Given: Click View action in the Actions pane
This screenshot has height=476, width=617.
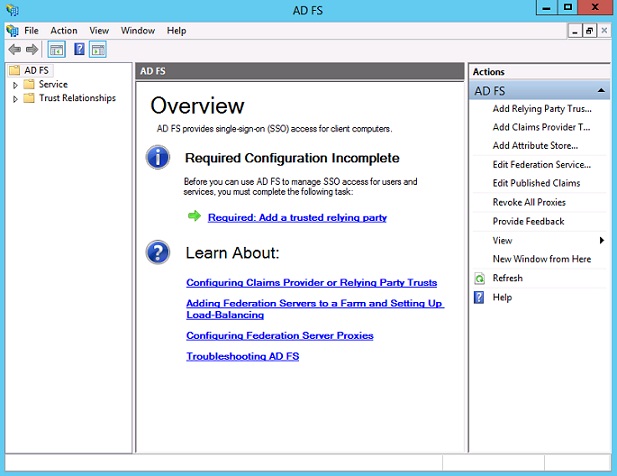Looking at the screenshot, I should 502,240.
